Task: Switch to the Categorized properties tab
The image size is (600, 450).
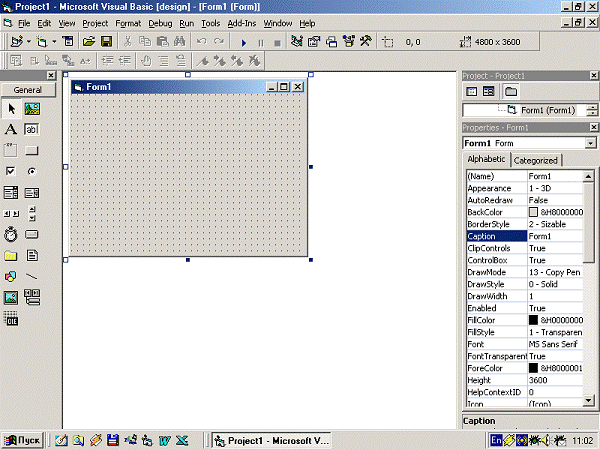Action: pyautogui.click(x=536, y=160)
